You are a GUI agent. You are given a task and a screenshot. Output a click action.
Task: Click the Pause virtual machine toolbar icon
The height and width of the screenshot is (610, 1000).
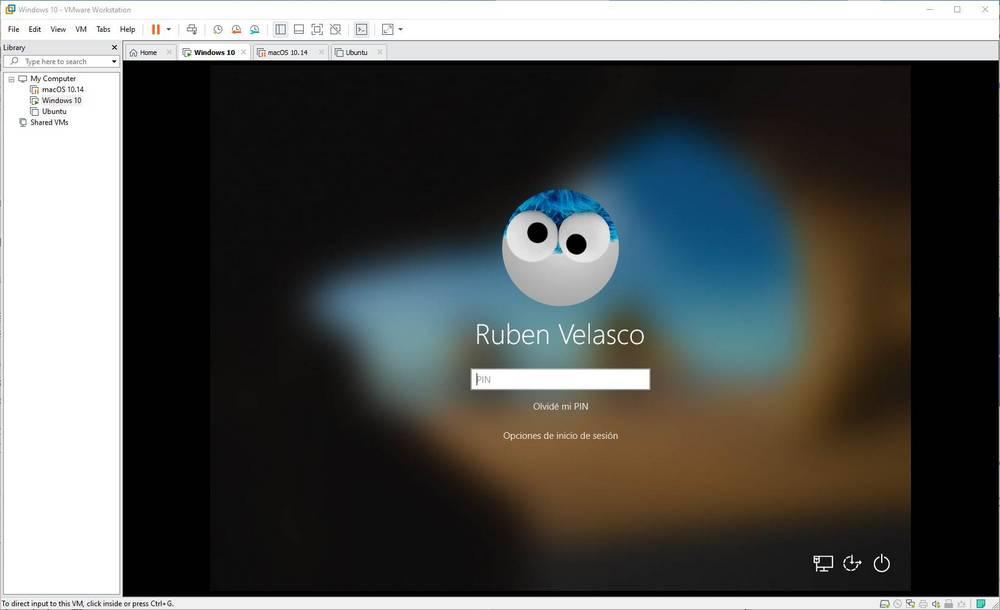click(x=155, y=29)
